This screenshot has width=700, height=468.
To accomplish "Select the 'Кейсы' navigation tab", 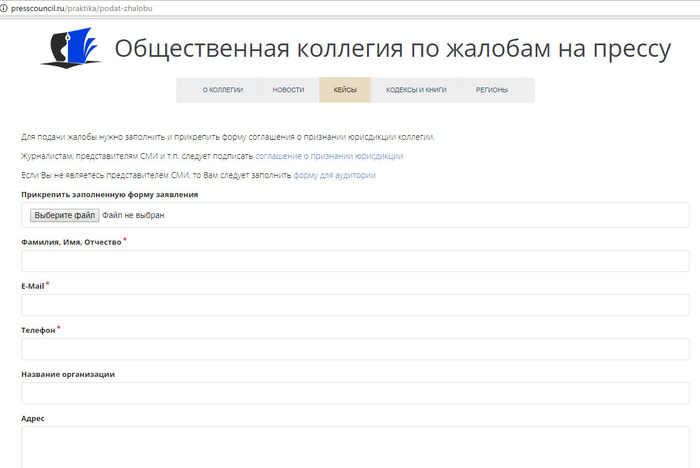I will coord(345,90).
